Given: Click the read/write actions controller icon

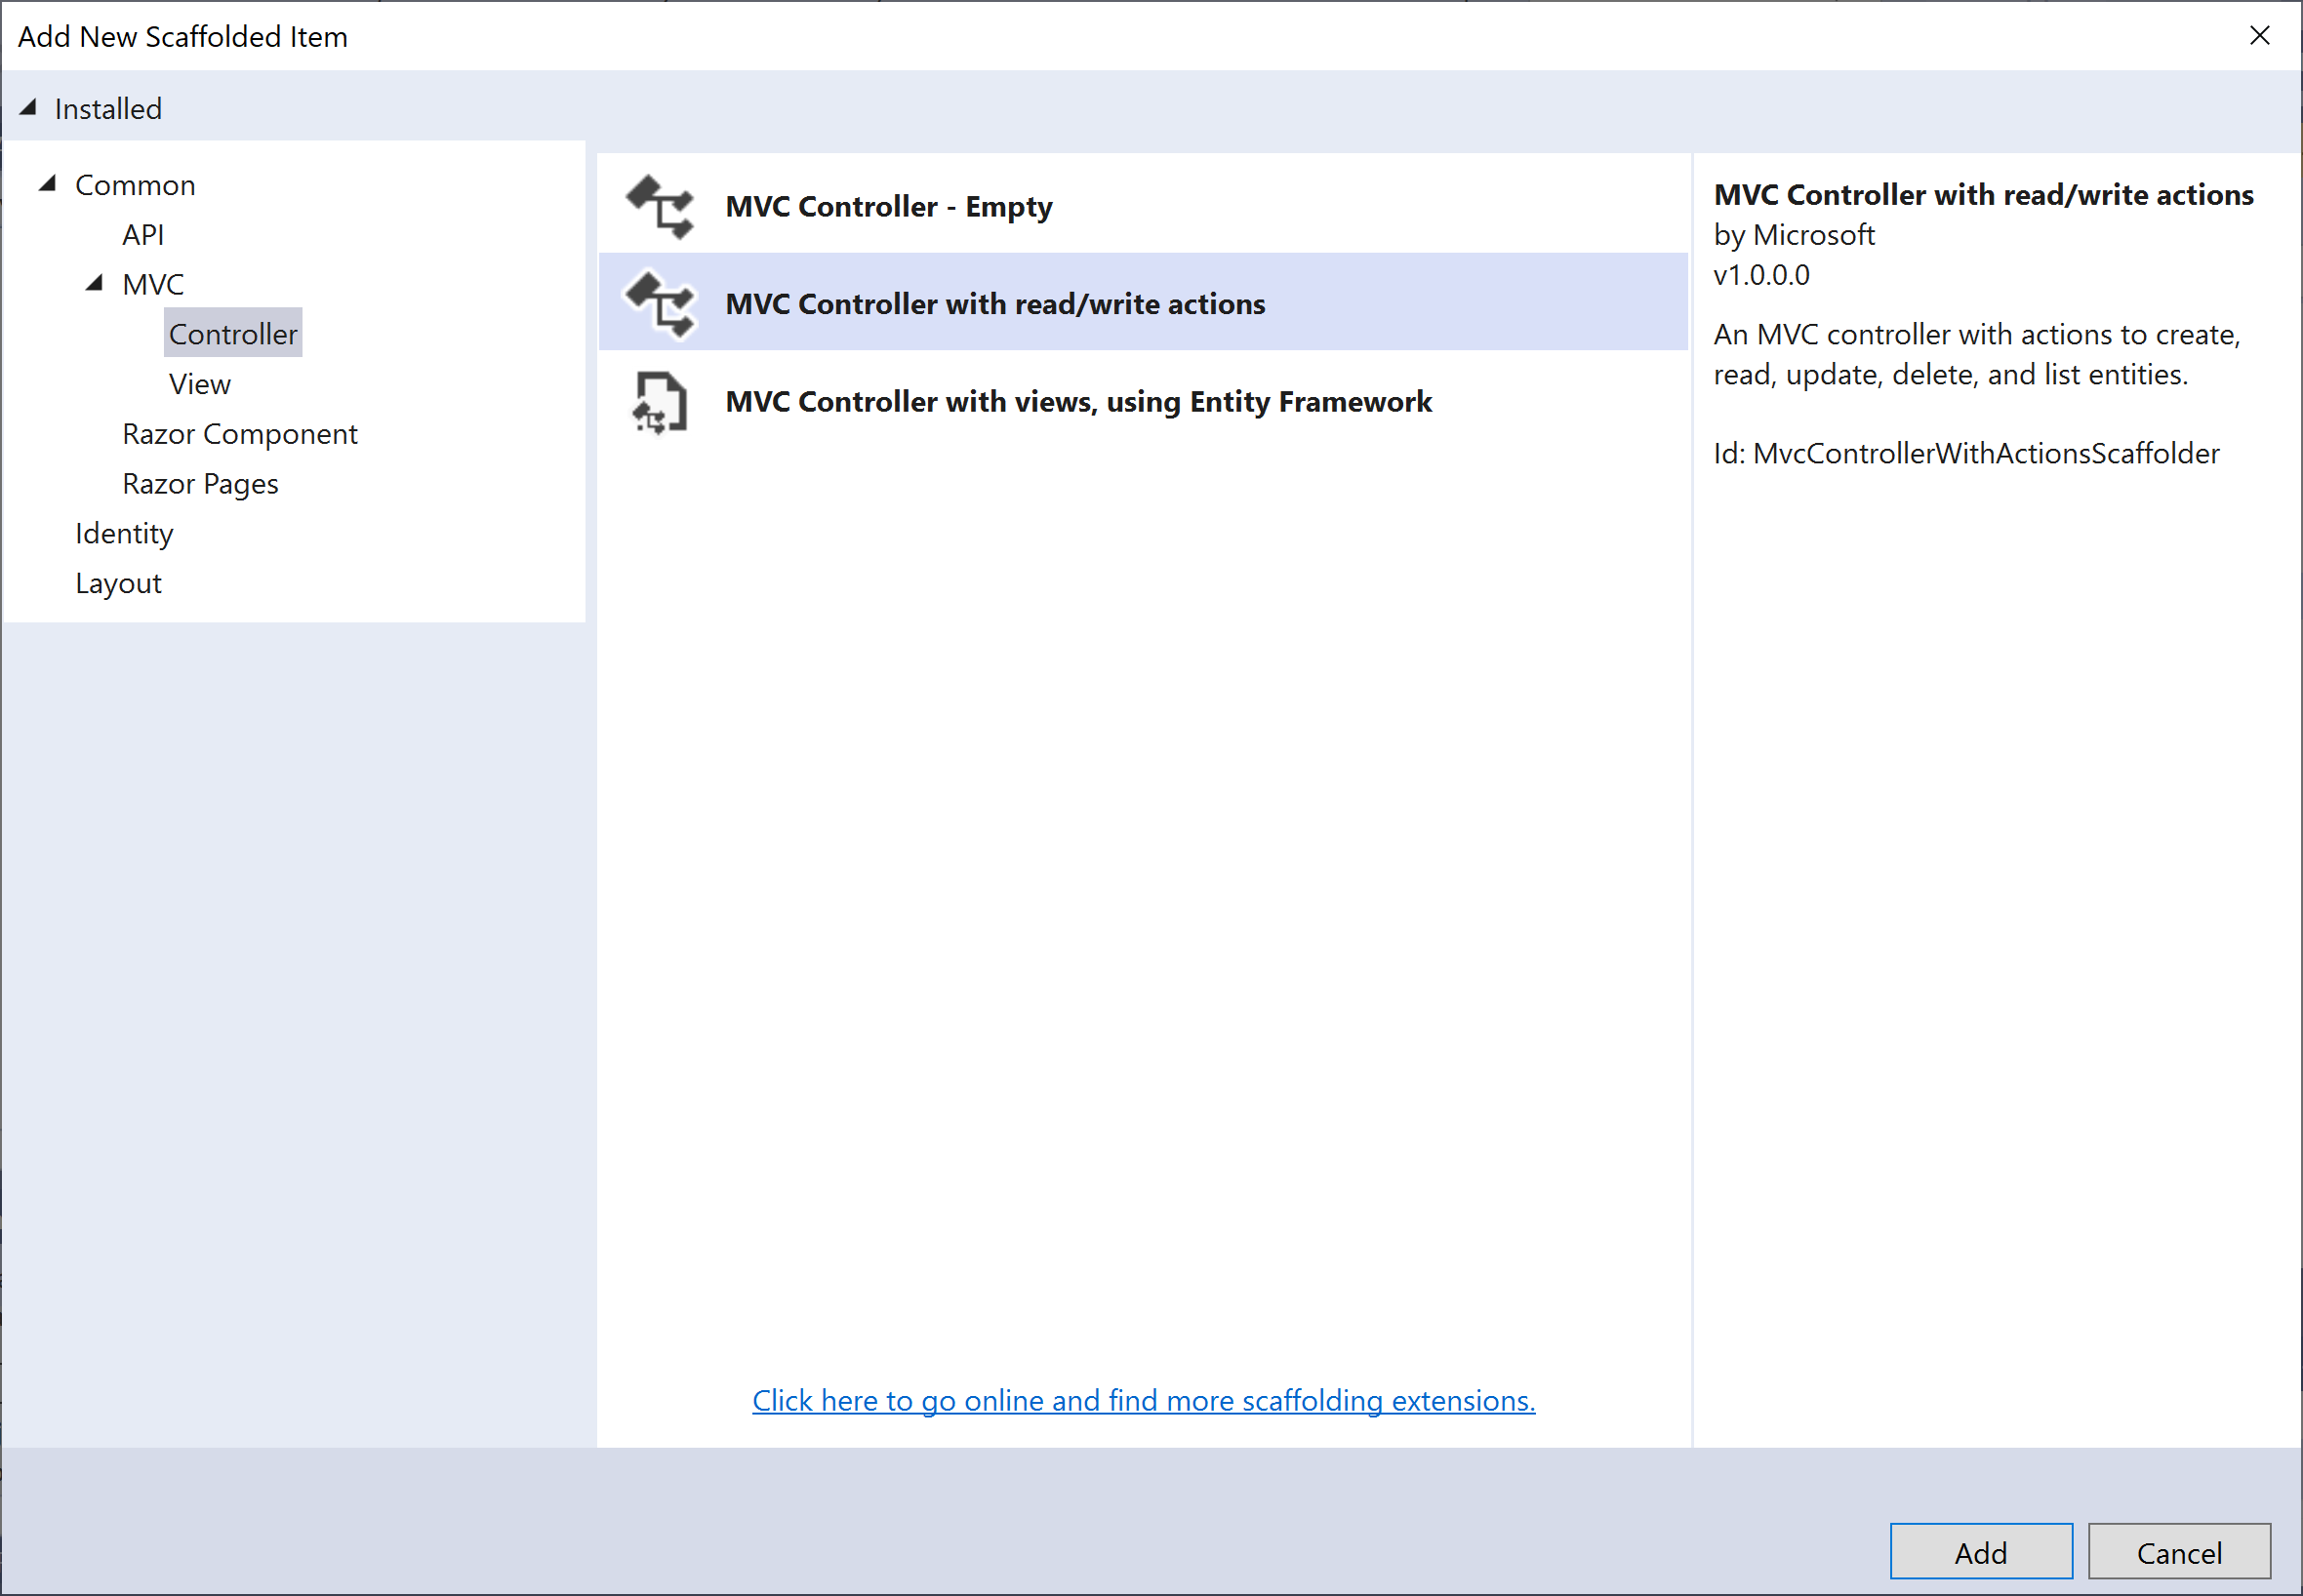Looking at the screenshot, I should pyautogui.click(x=660, y=304).
